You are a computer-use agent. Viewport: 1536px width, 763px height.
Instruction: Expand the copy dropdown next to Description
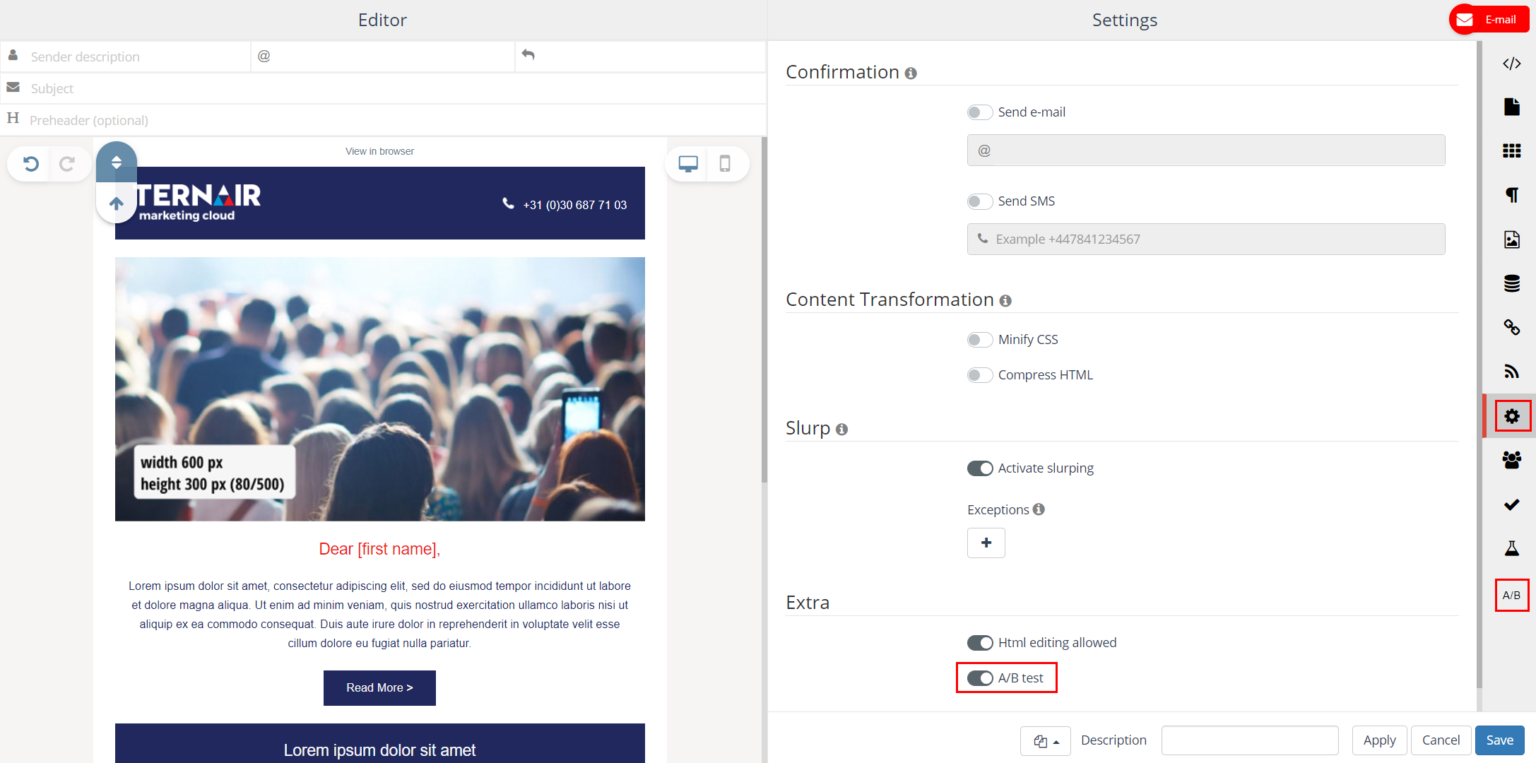1046,741
